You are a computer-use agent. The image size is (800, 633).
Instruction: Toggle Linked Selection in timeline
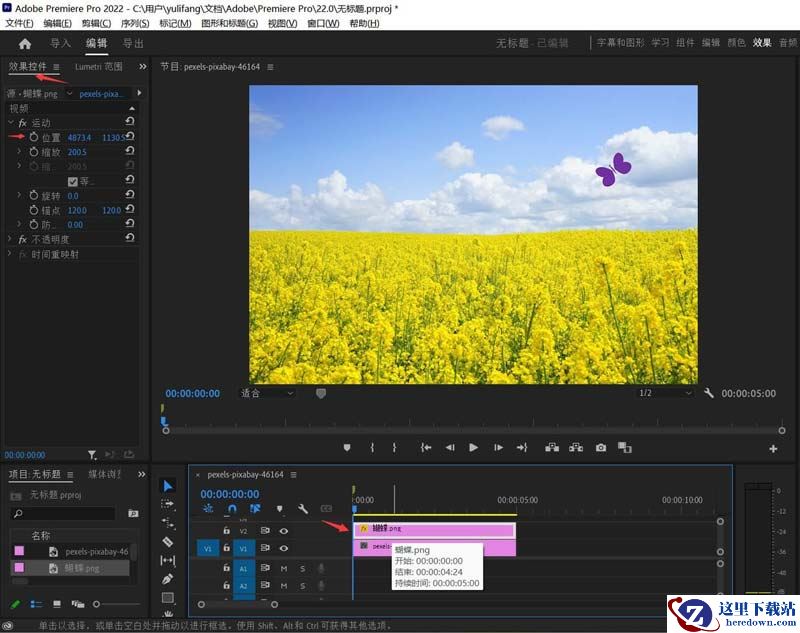click(255, 509)
